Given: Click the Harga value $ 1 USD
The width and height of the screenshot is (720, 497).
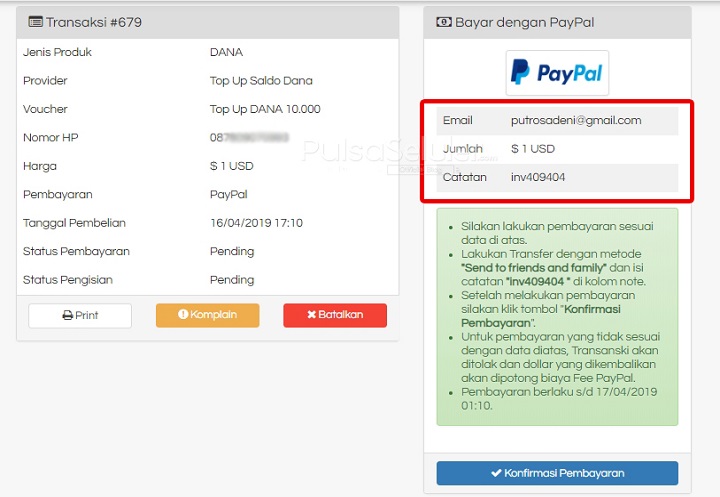Looking at the screenshot, I should click(x=231, y=166).
